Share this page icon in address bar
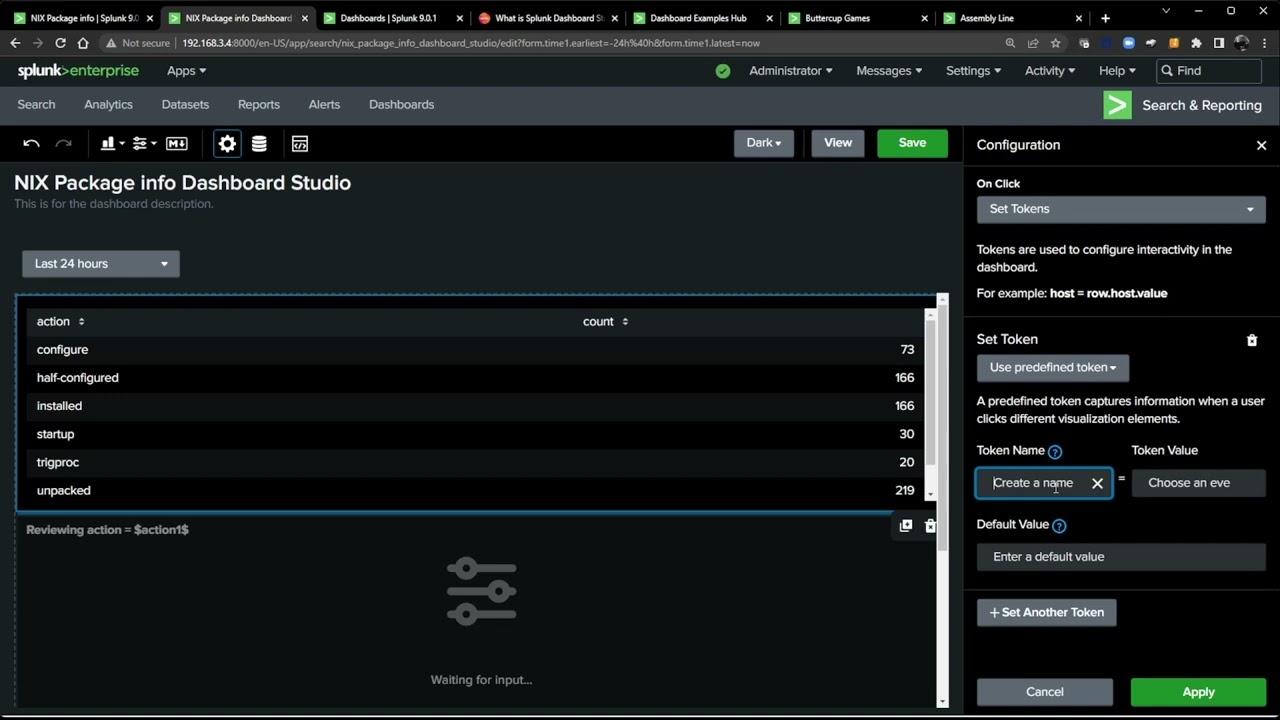 pyautogui.click(x=1034, y=43)
